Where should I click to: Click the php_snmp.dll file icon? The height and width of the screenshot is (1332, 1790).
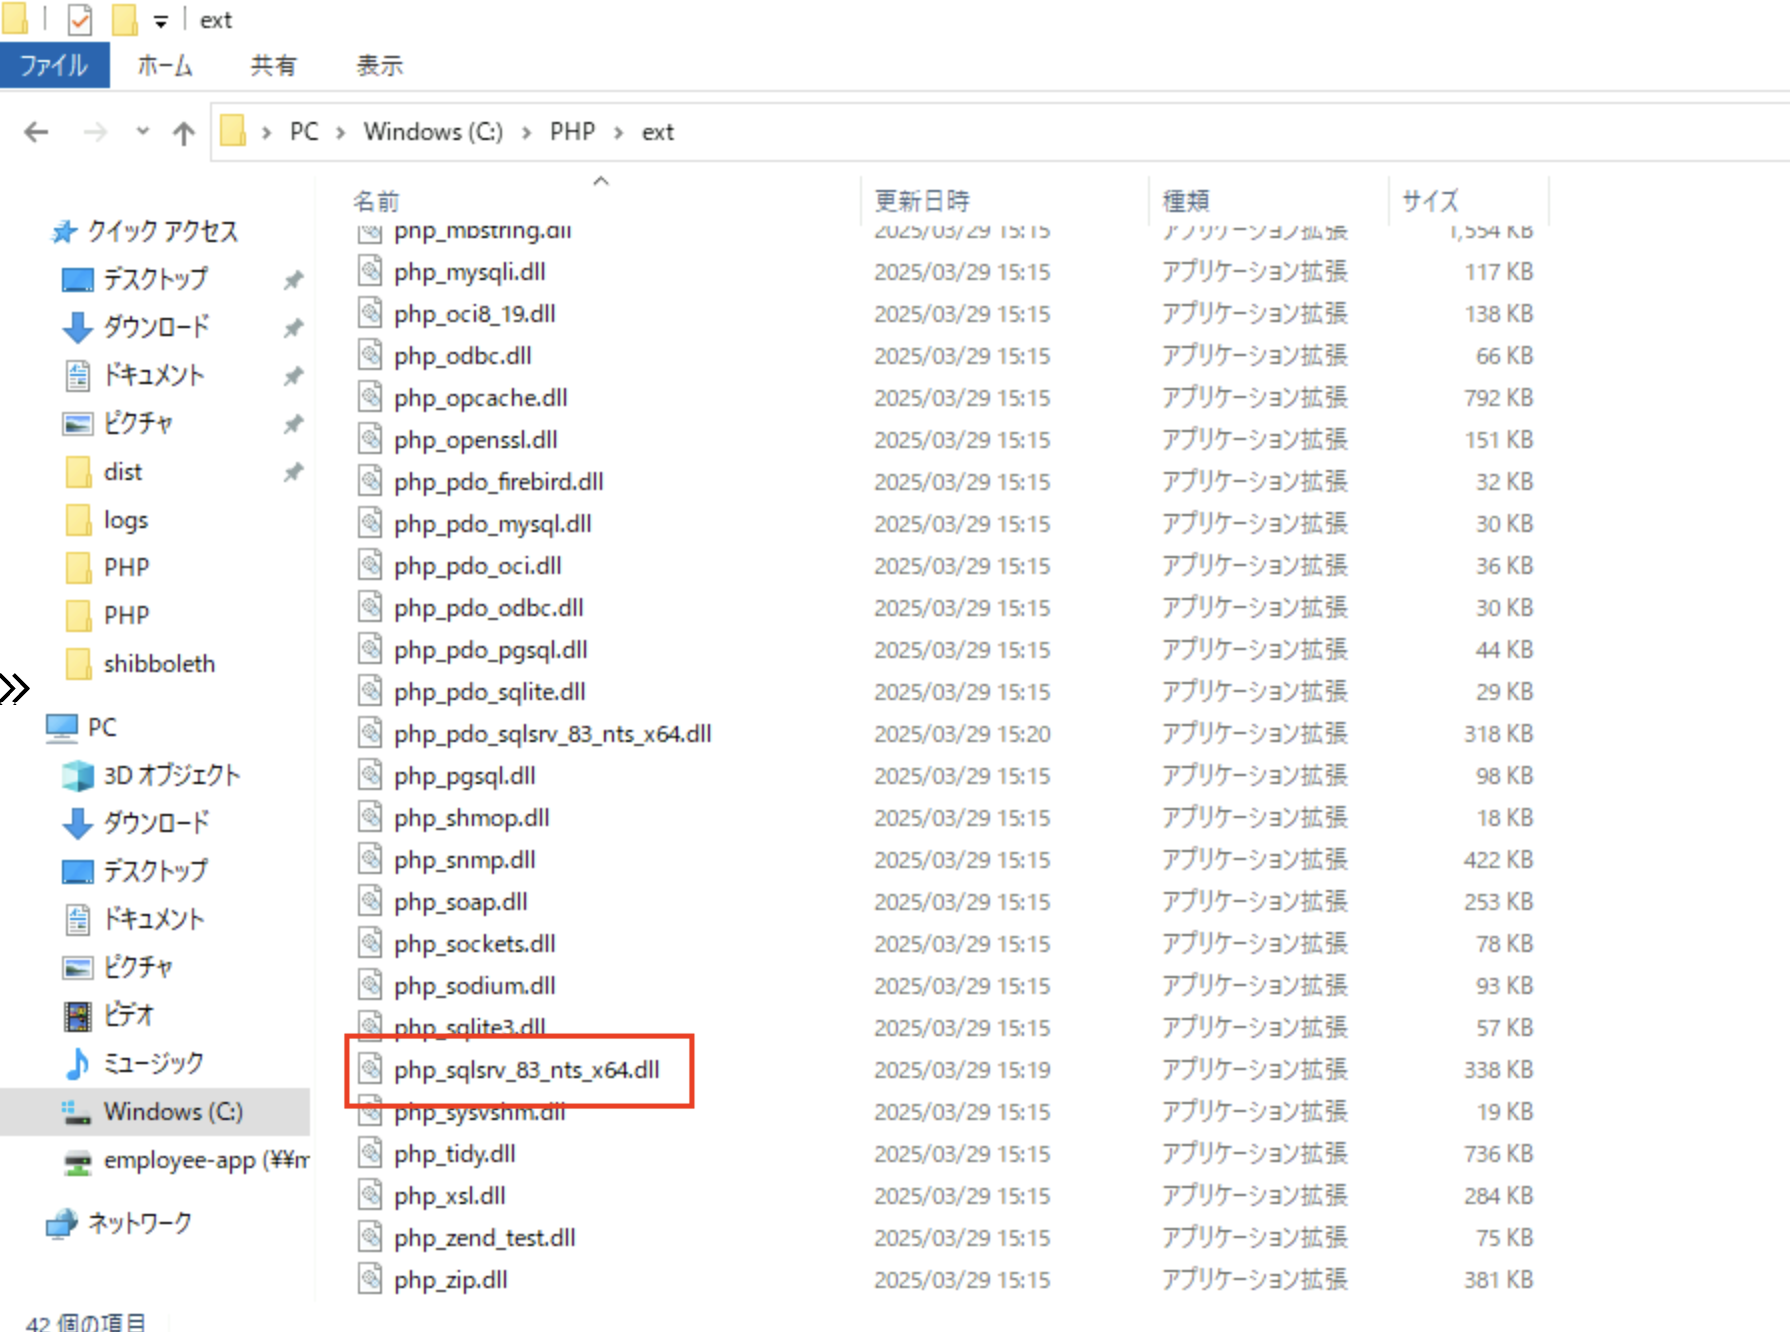[x=371, y=859]
